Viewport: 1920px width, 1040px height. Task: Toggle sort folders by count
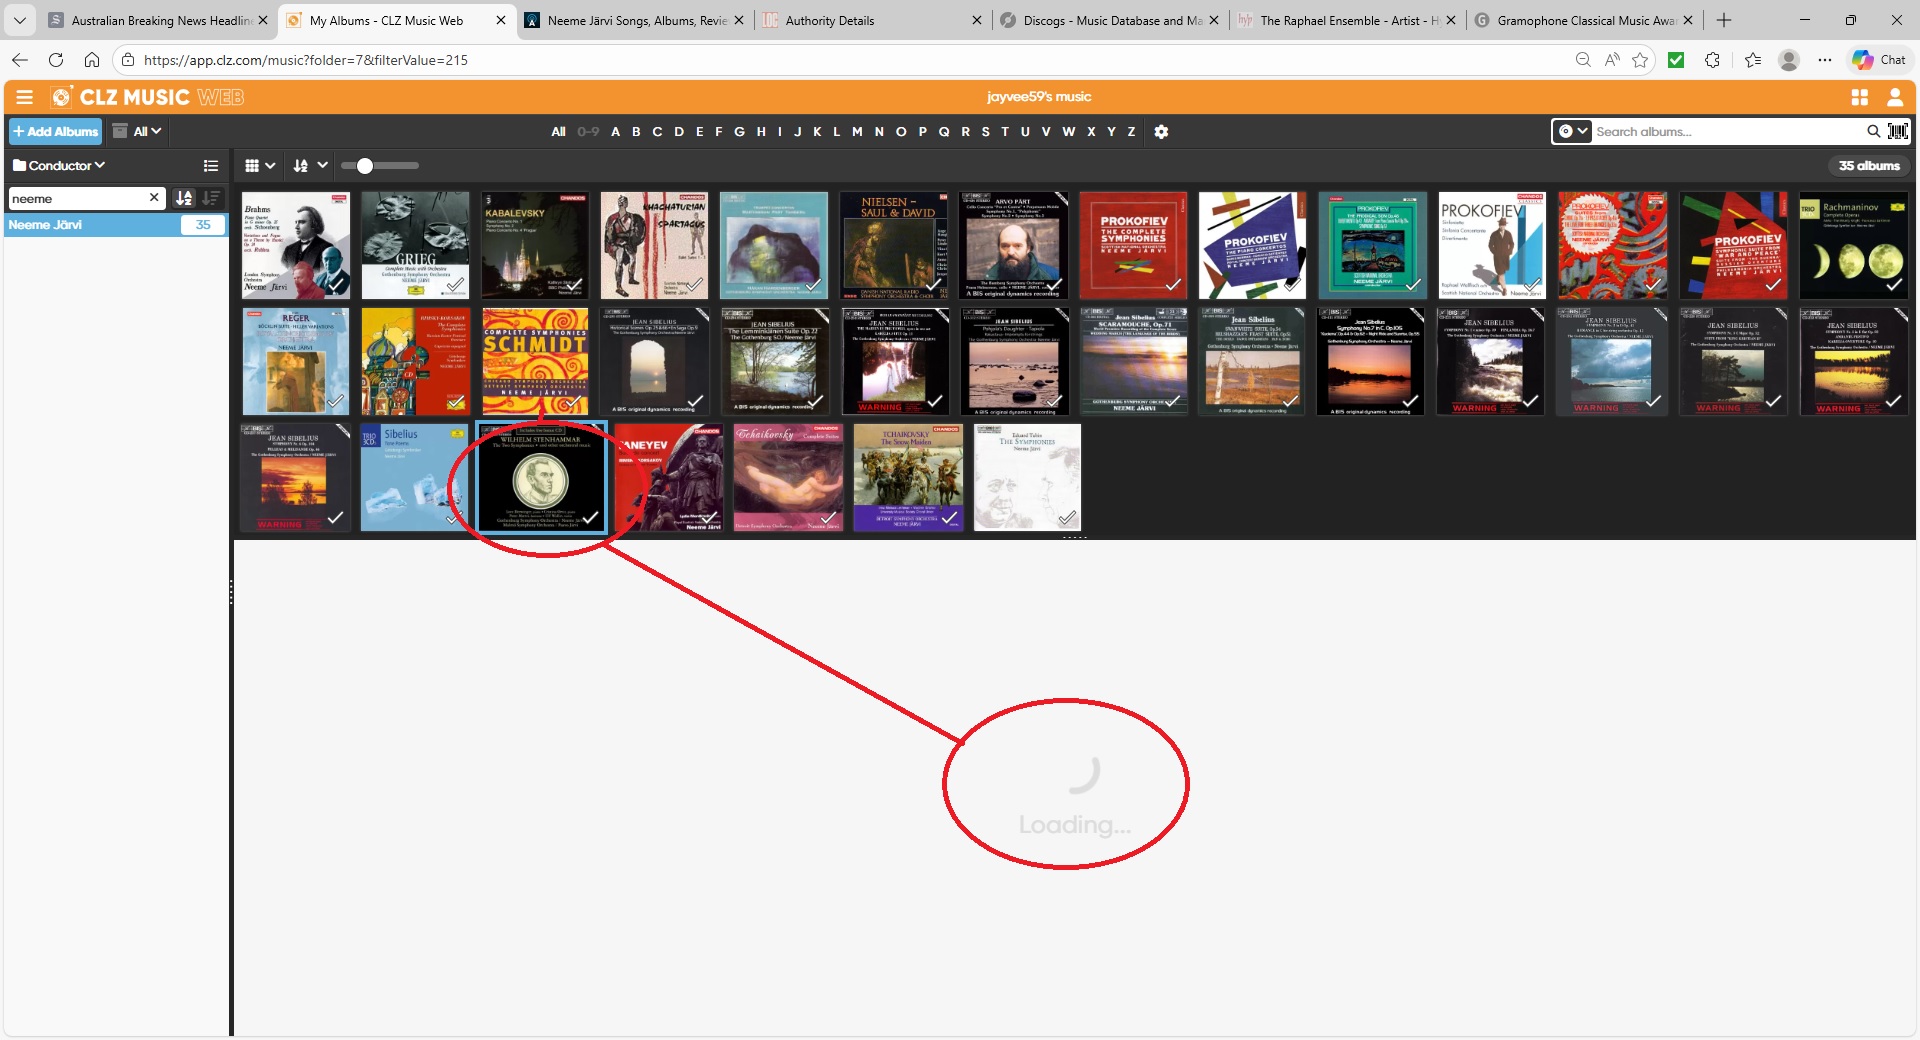211,198
